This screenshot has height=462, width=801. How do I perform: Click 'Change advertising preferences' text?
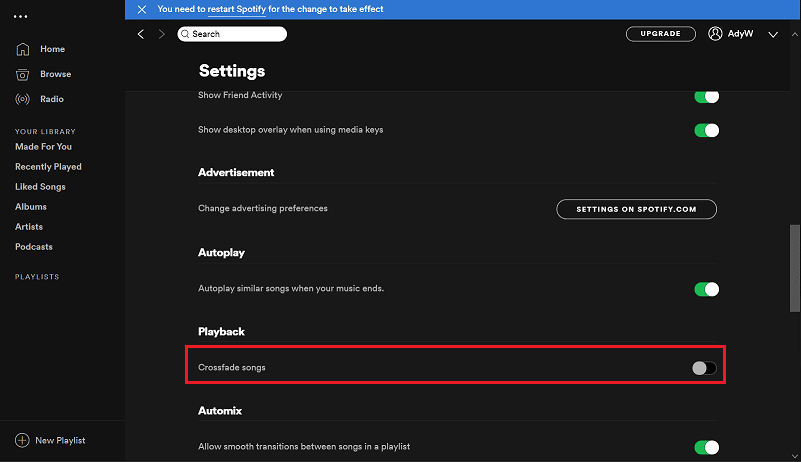[x=263, y=209]
